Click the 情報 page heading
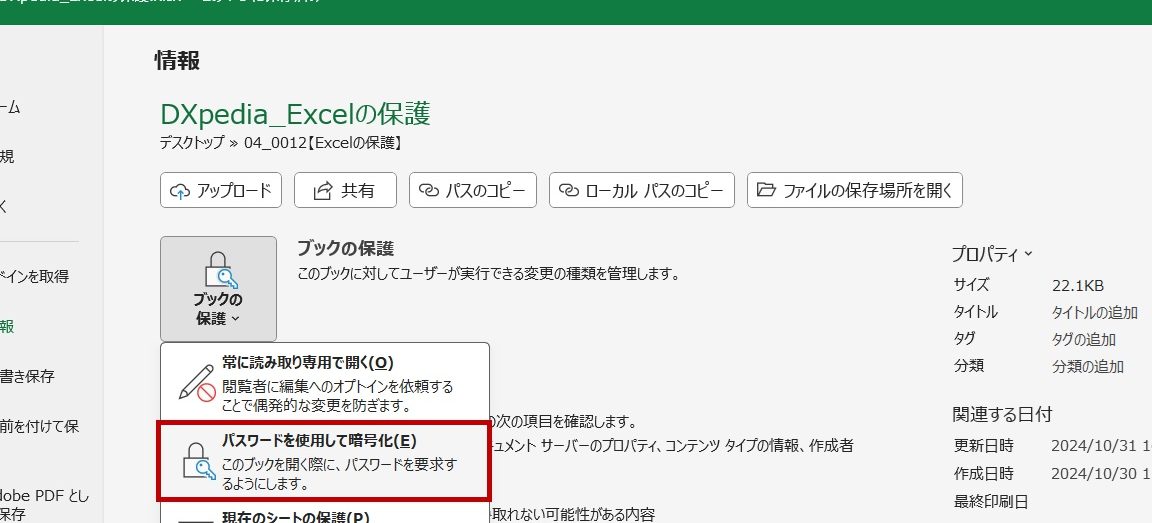 coord(177,61)
